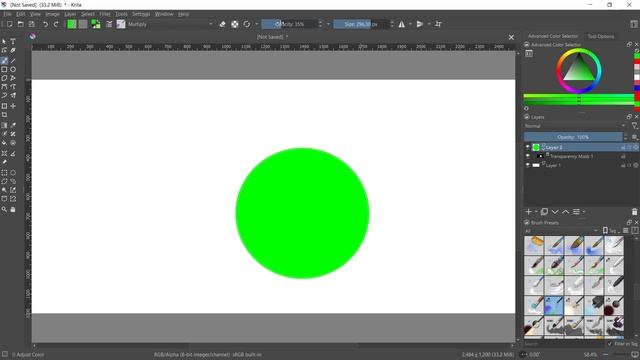Click the layer Opacity 100% slider
Viewport: 640px width, 360px height.
click(573, 137)
